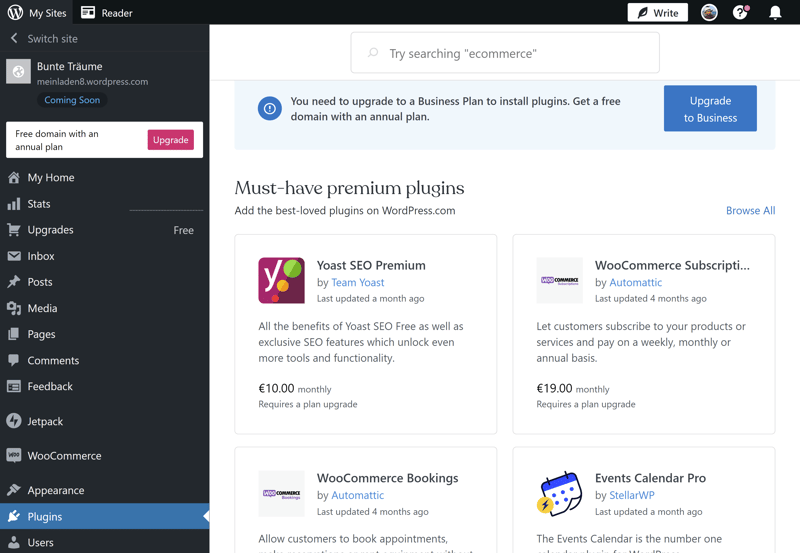
Task: Open the Team Yoast author link
Action: coord(358,282)
